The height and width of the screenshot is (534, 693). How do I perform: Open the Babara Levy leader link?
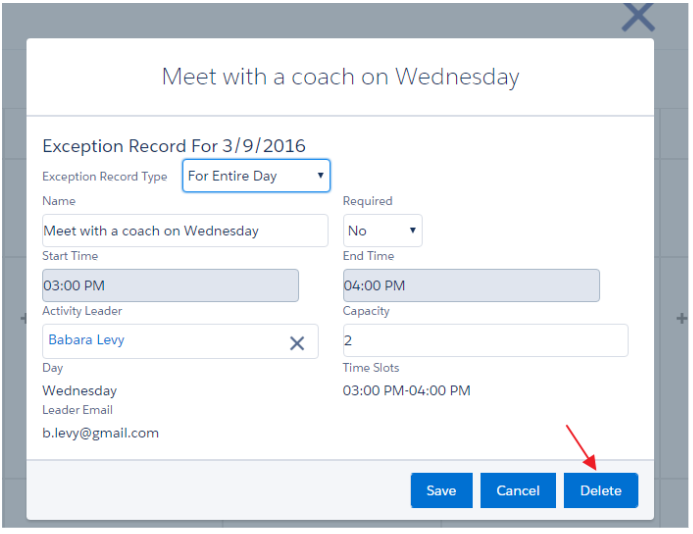click(87, 340)
